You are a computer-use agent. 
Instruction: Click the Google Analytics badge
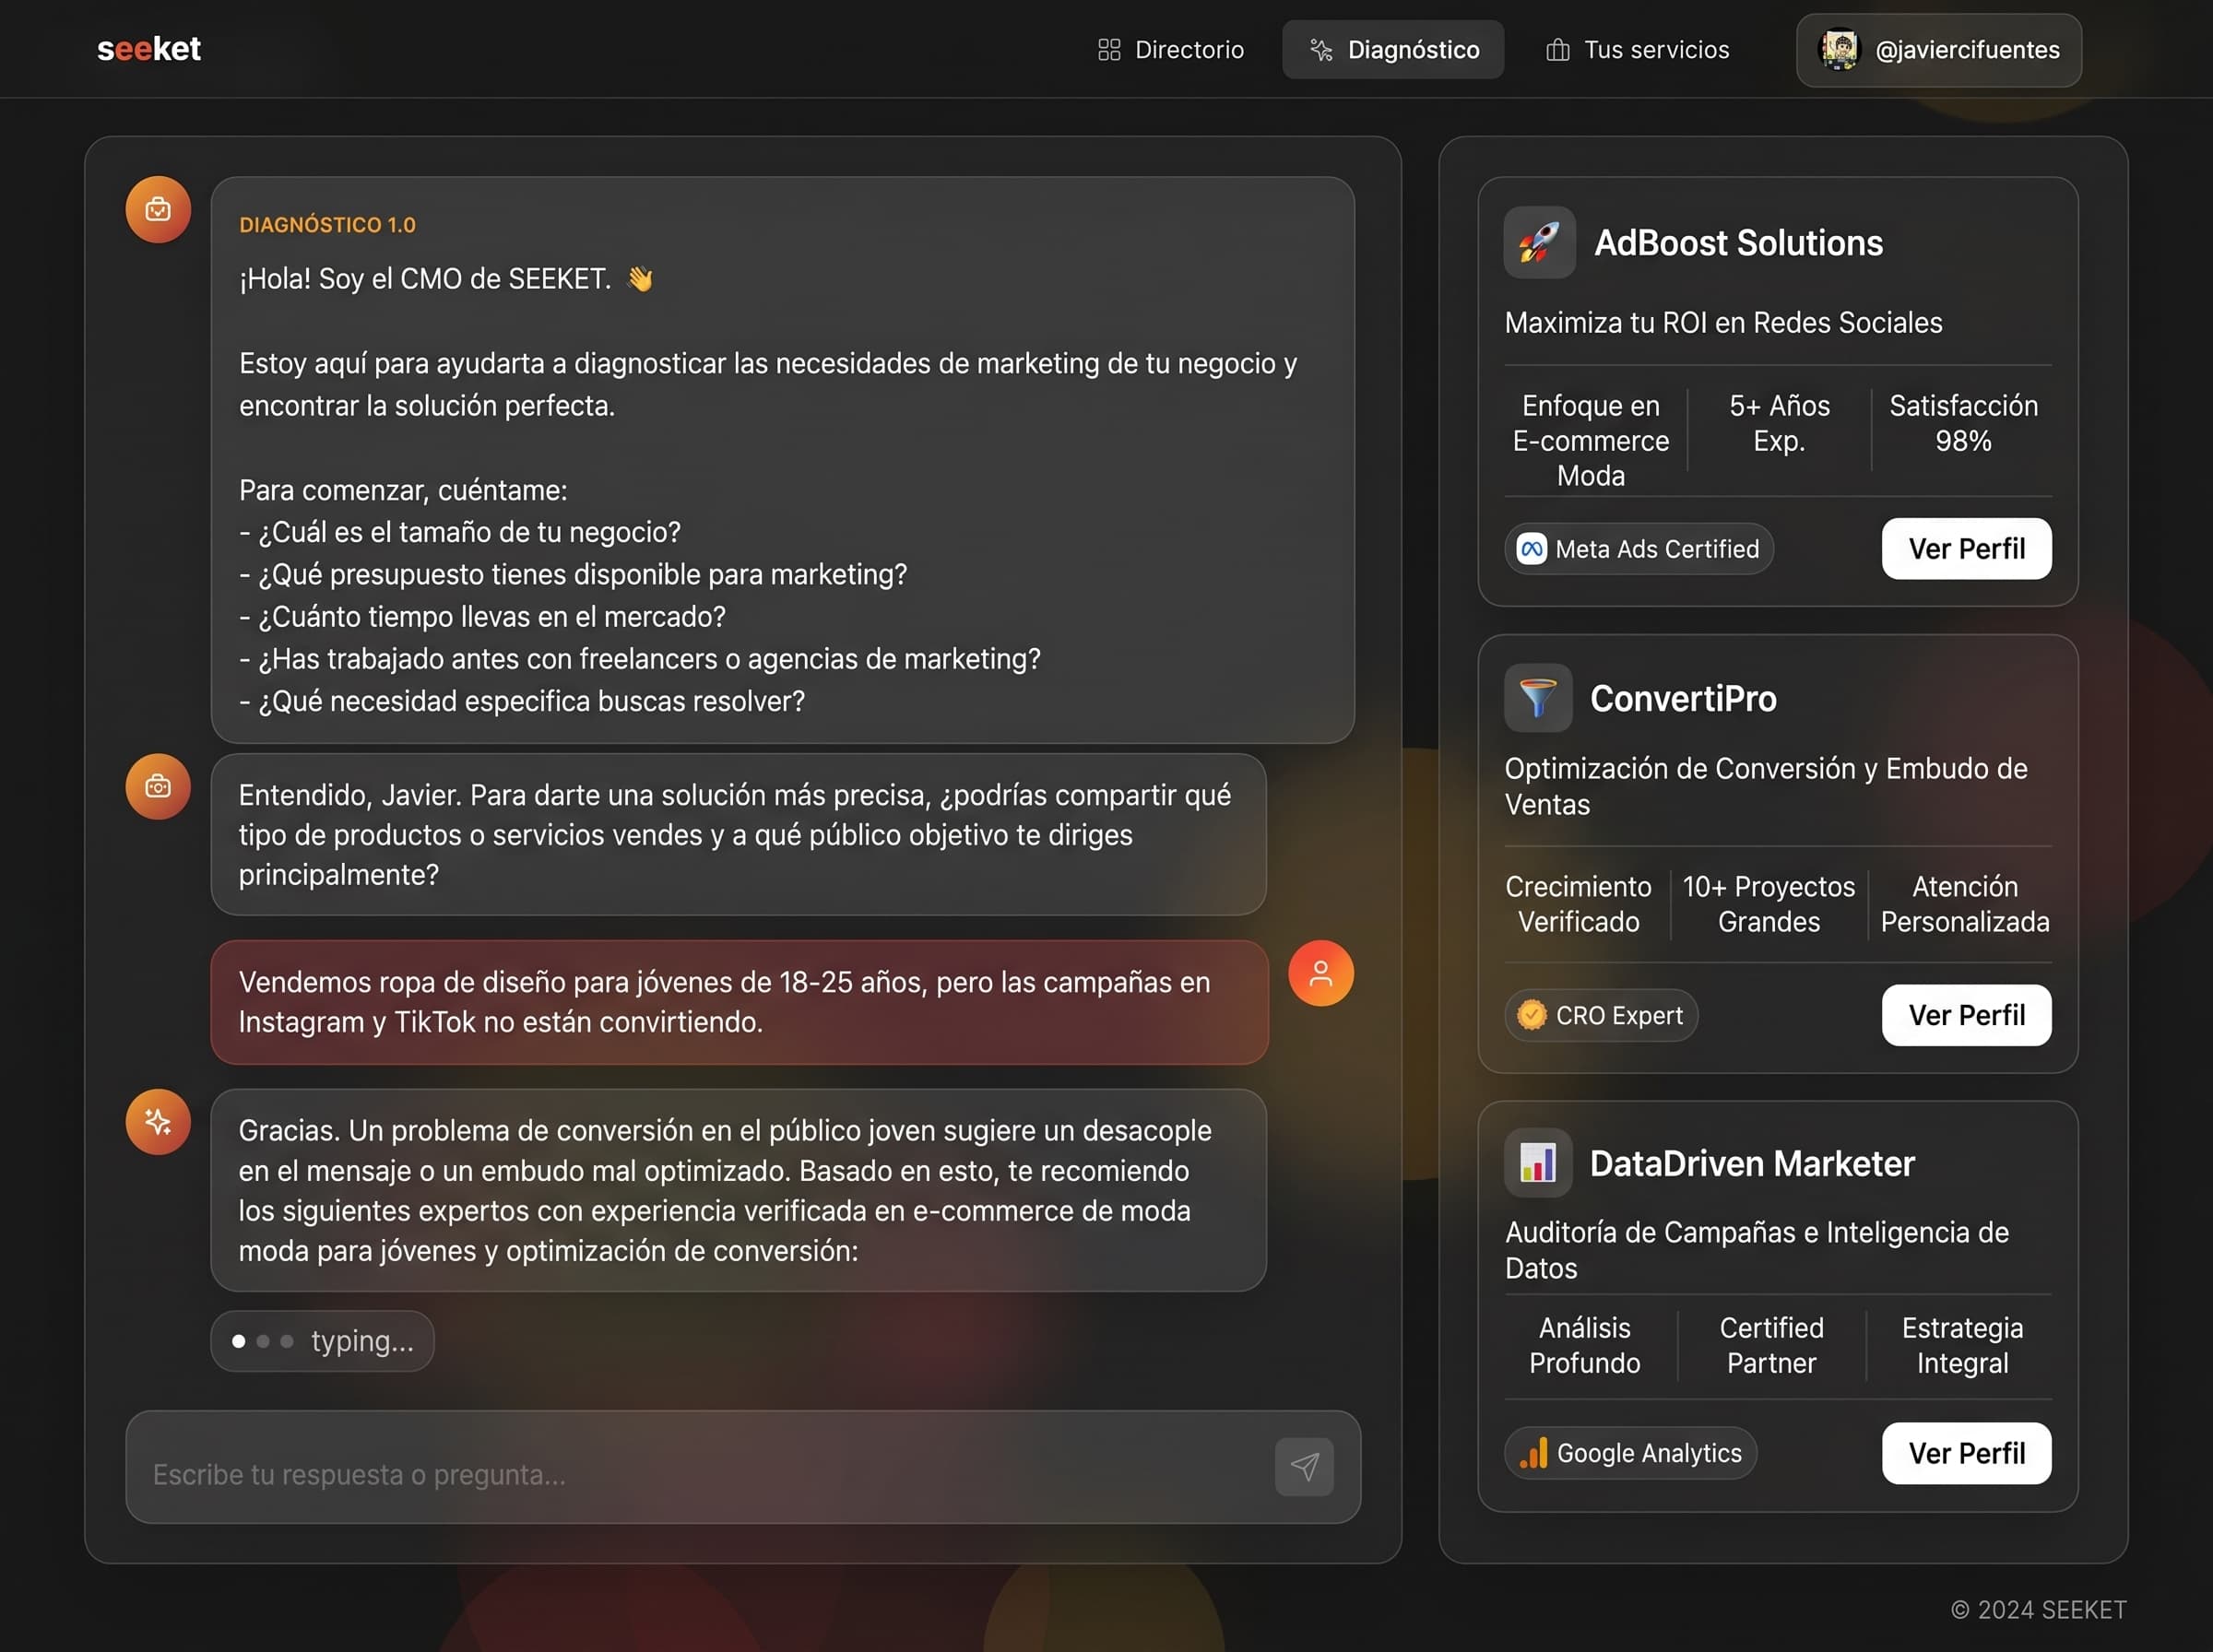[x=1630, y=1453]
